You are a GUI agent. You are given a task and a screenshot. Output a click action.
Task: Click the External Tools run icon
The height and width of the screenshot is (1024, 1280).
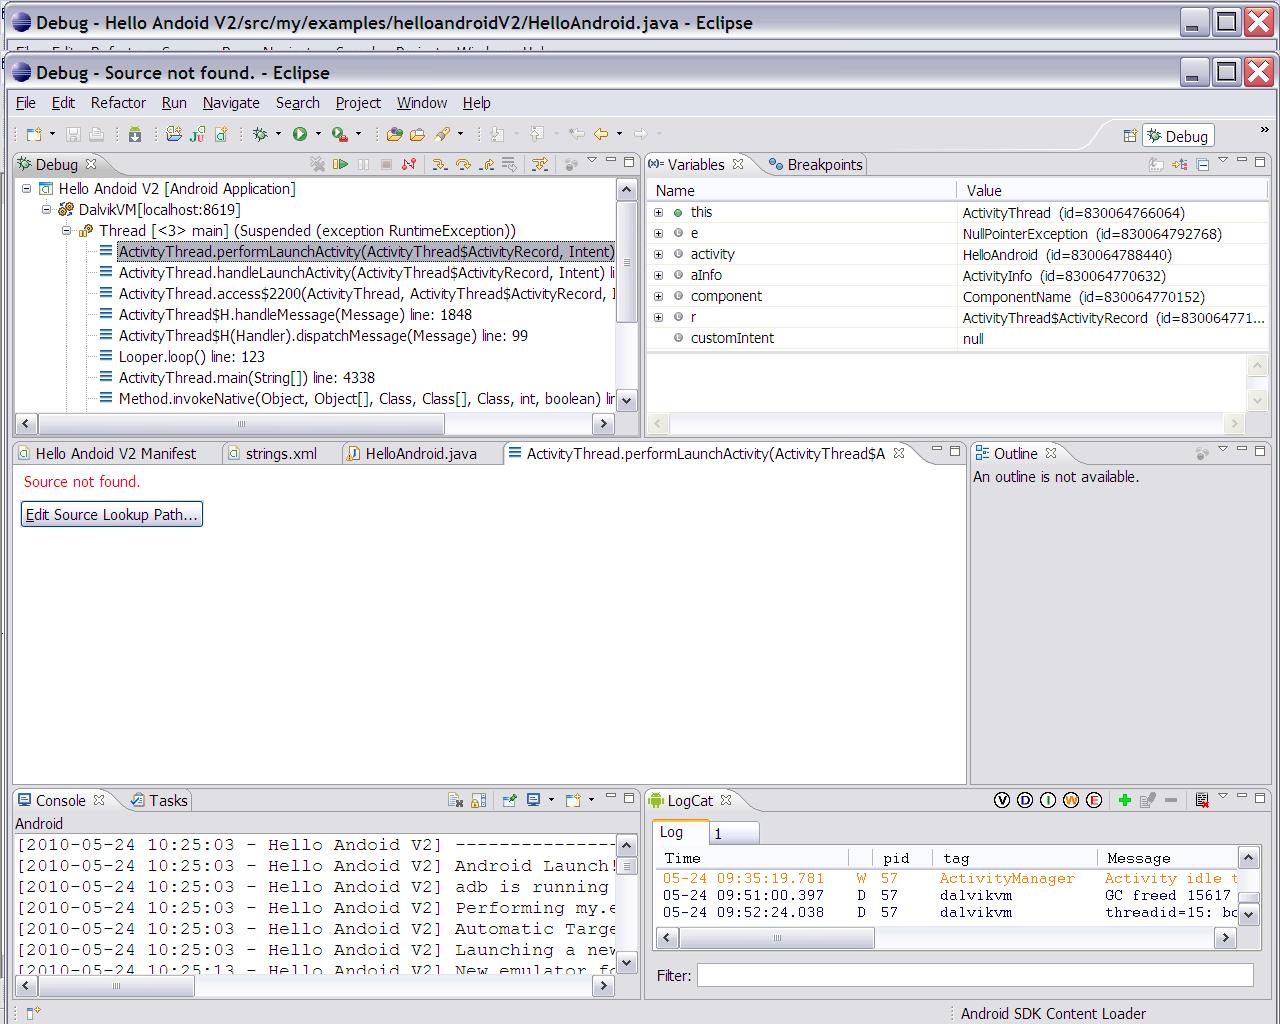tap(340, 134)
